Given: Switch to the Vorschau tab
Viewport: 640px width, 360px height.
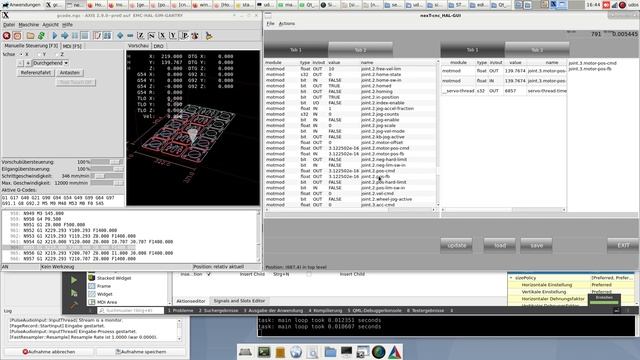Looking at the screenshot, I should click(x=138, y=46).
